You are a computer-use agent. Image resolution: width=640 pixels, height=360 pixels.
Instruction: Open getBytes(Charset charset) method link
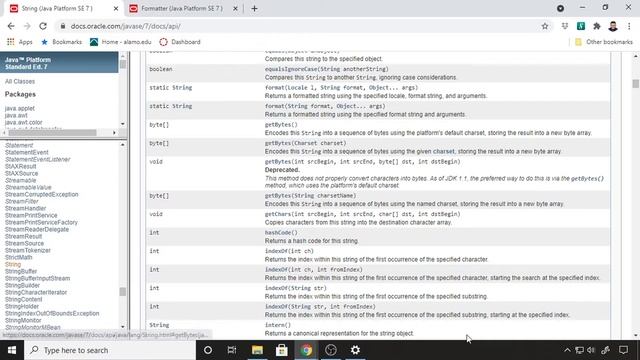tap(305, 143)
